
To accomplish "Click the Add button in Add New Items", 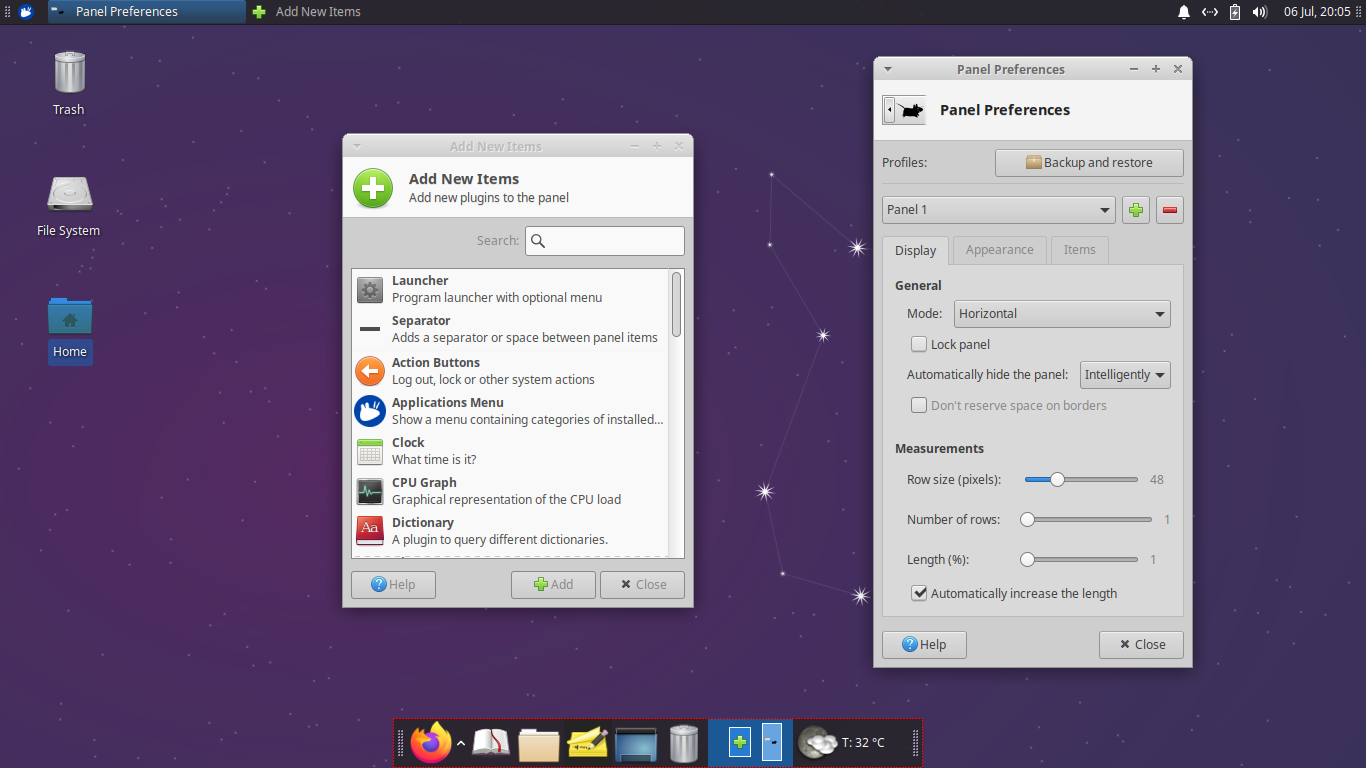I will pos(553,584).
